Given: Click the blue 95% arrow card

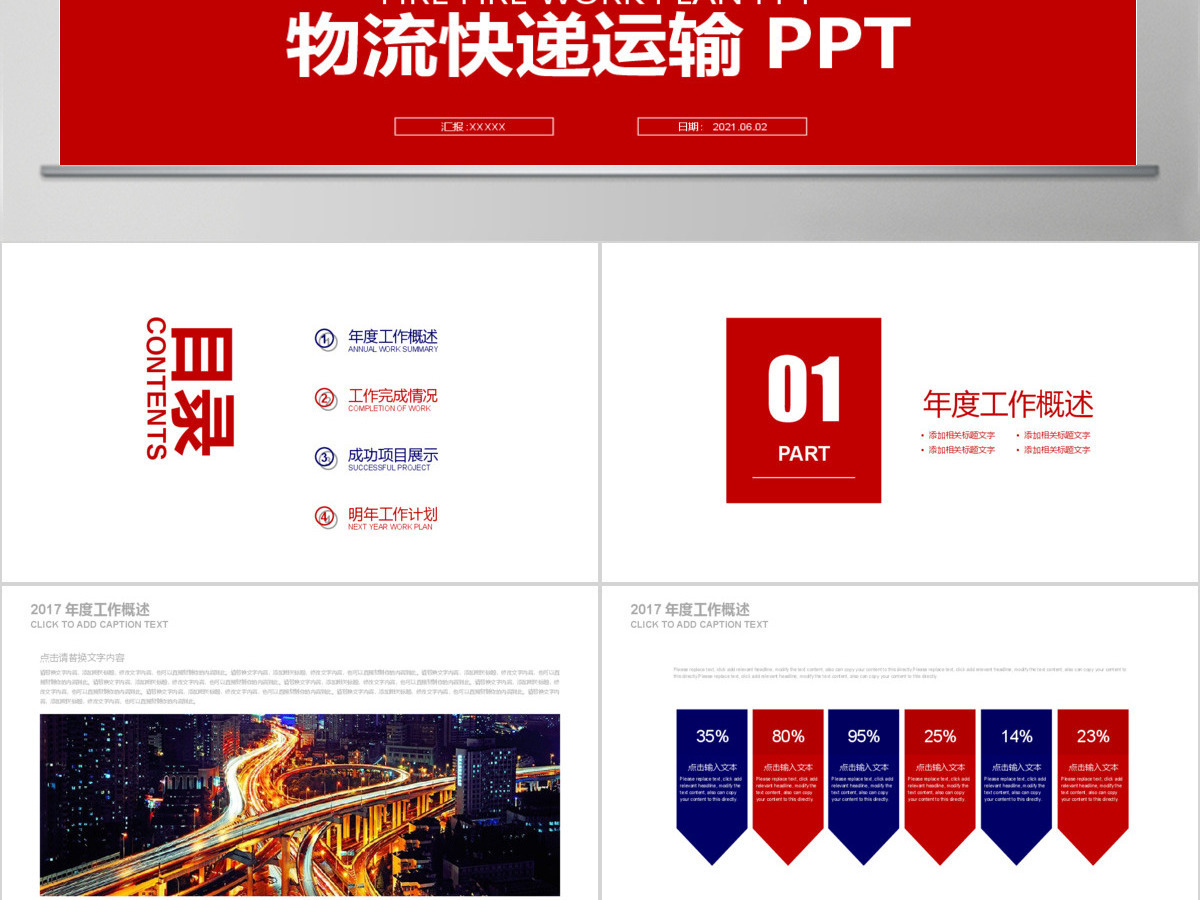Looking at the screenshot, I should coord(864,787).
